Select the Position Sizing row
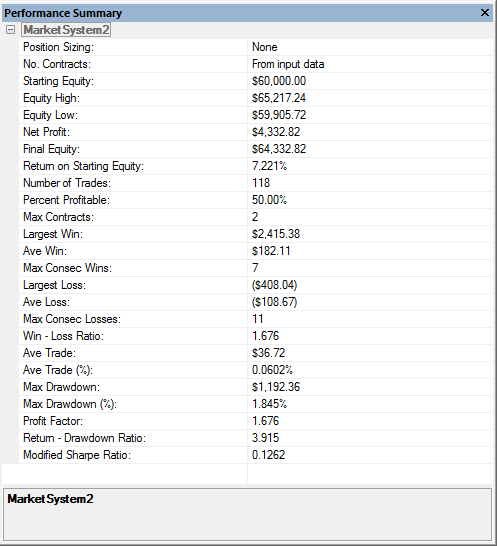The height and width of the screenshot is (546, 497). click(x=256, y=47)
